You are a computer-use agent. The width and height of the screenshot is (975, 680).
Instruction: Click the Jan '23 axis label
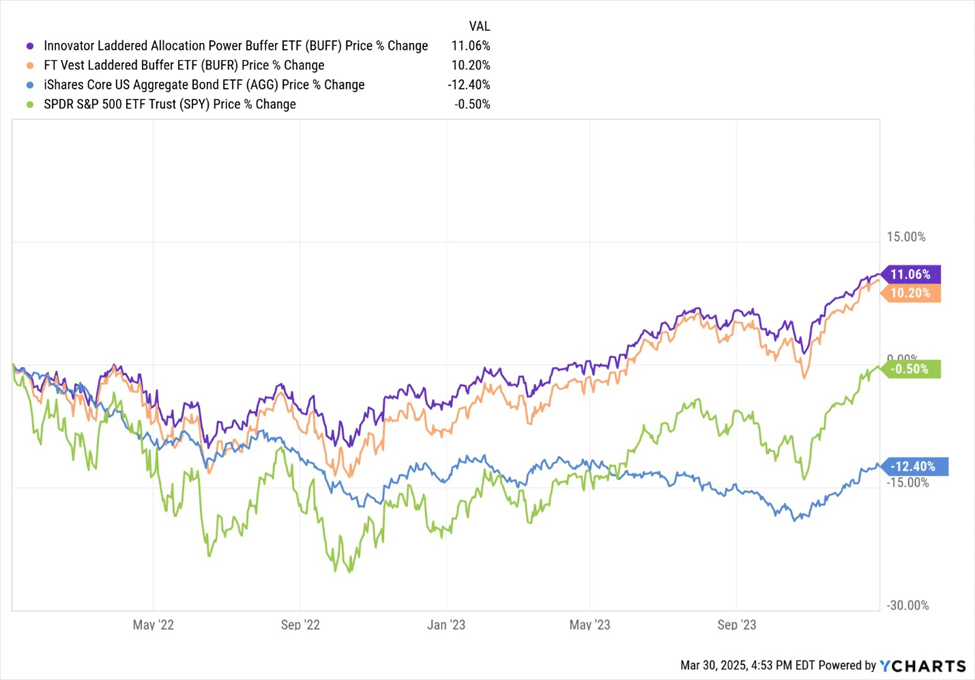point(446,625)
